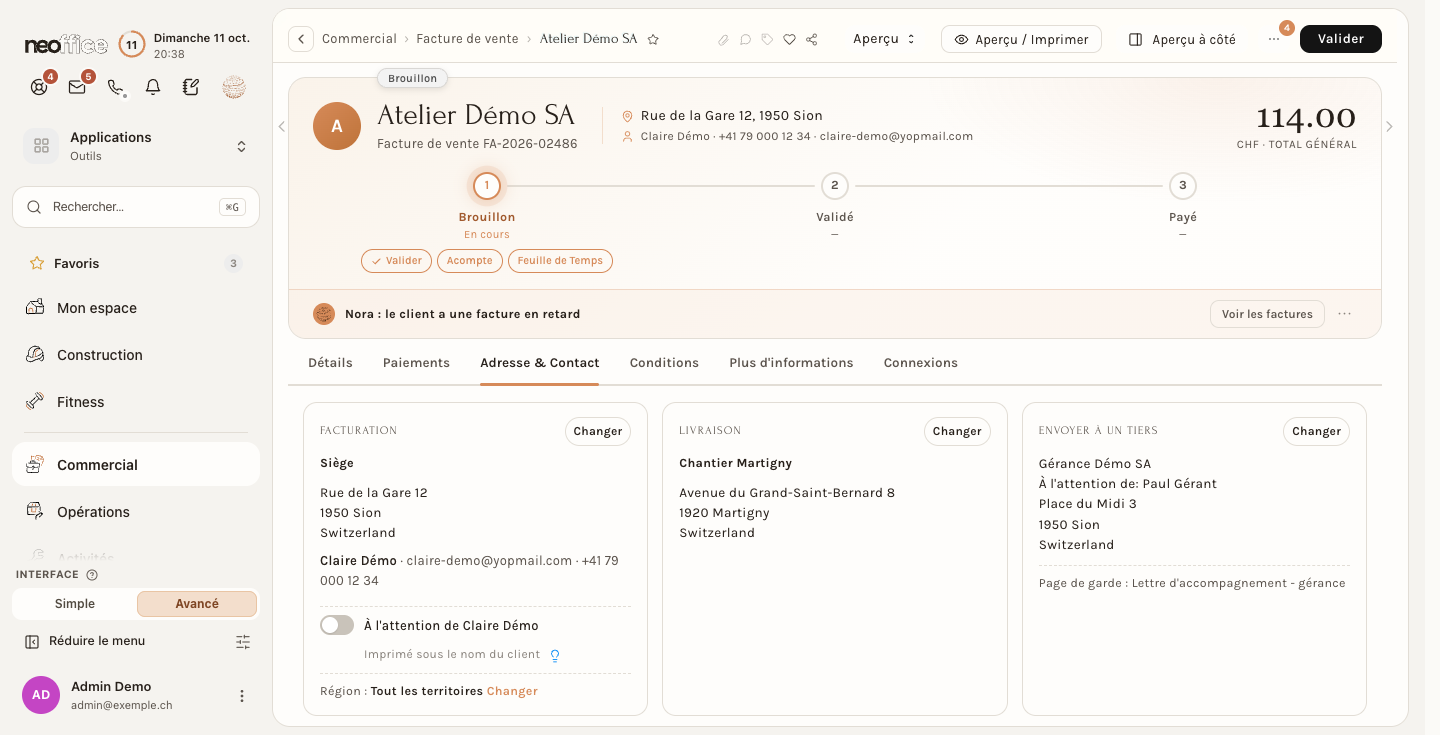1440x735 pixels.
Task: Switch interface to Avancé mode
Action: click(197, 604)
